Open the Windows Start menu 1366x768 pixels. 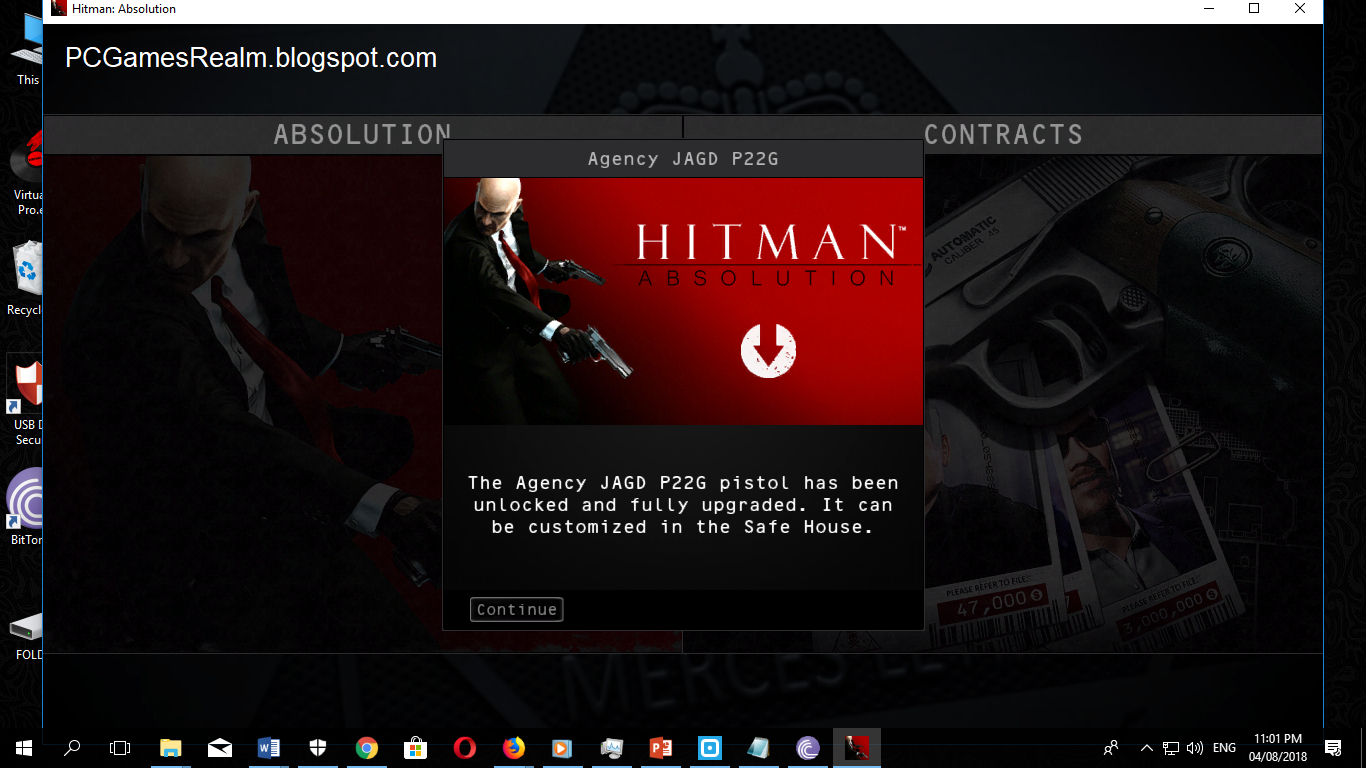tap(23, 747)
